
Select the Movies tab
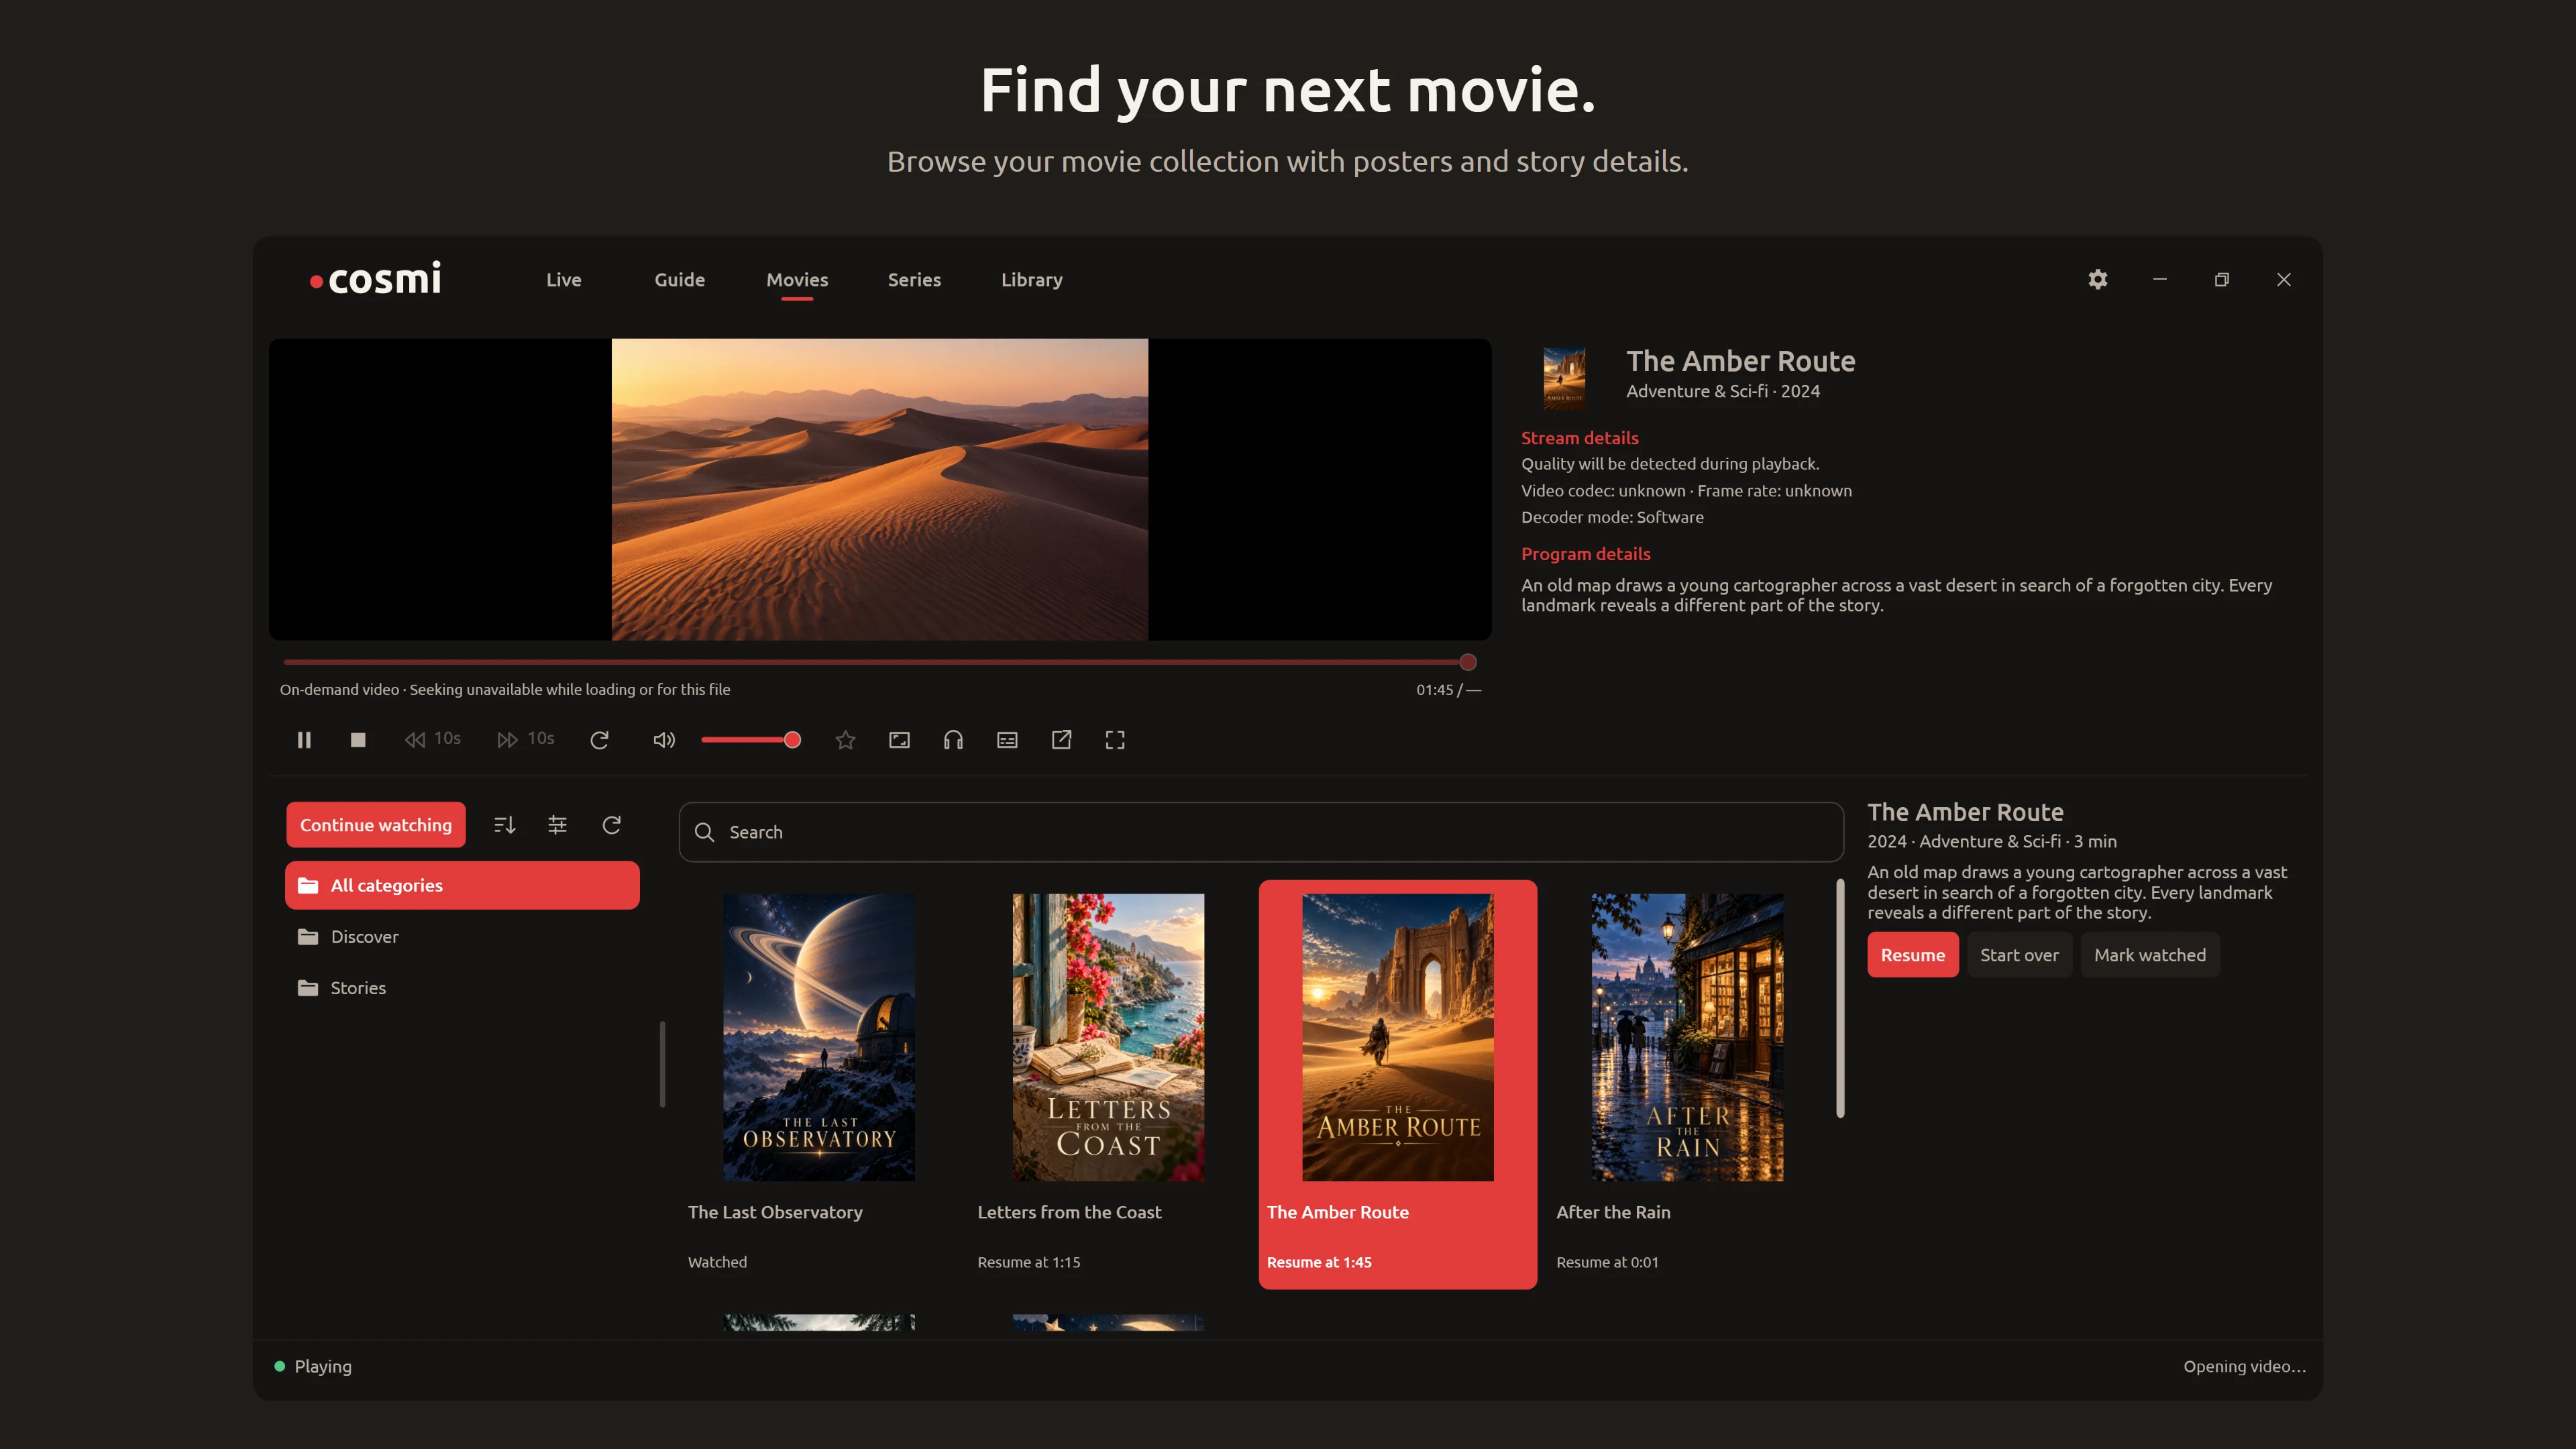(797, 280)
